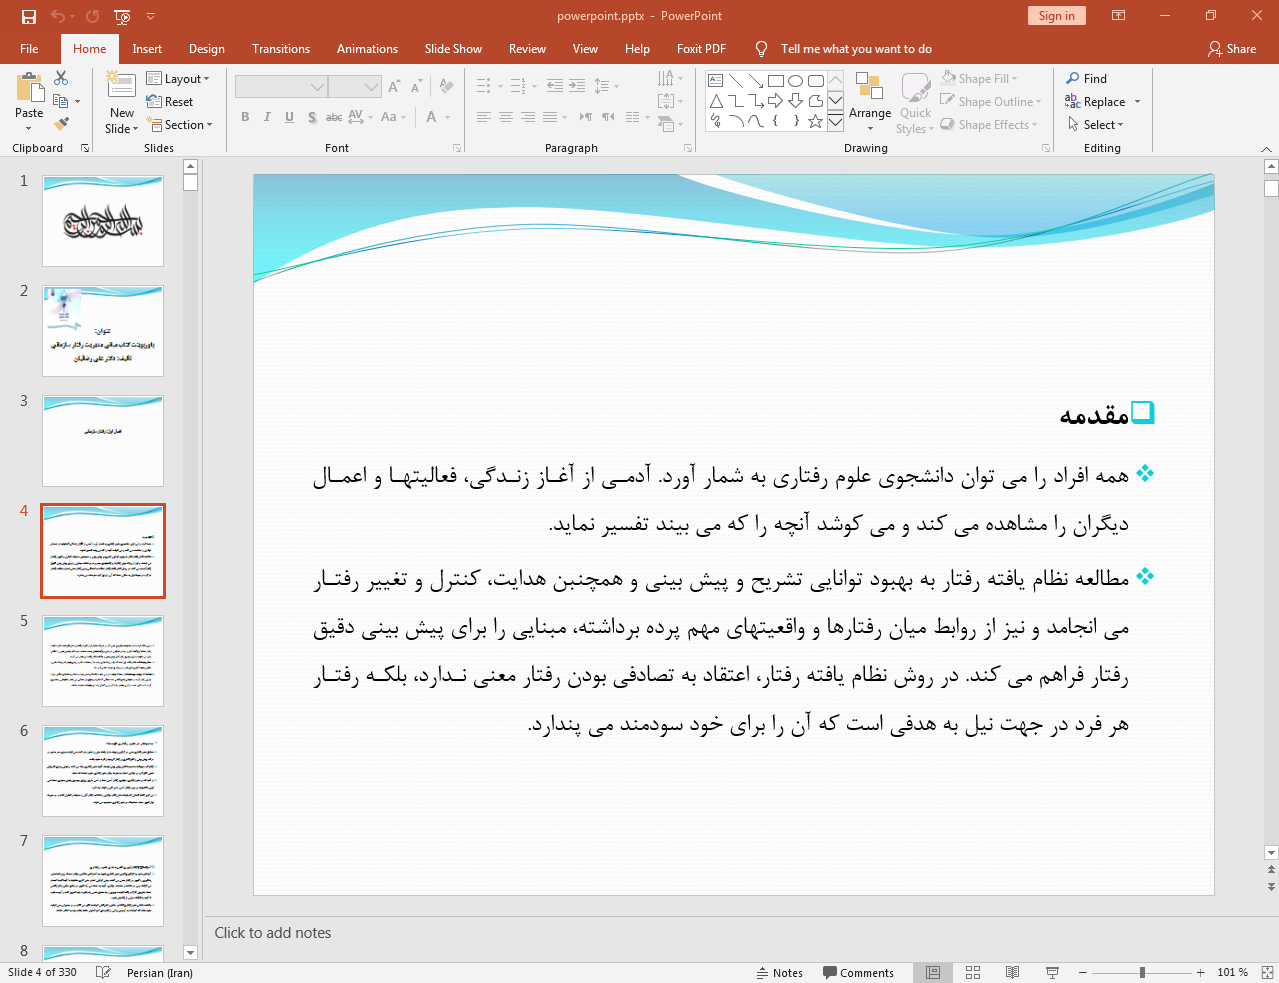This screenshot has height=983, width=1279.
Task: Switch to the Insert tab
Action: click(x=147, y=48)
